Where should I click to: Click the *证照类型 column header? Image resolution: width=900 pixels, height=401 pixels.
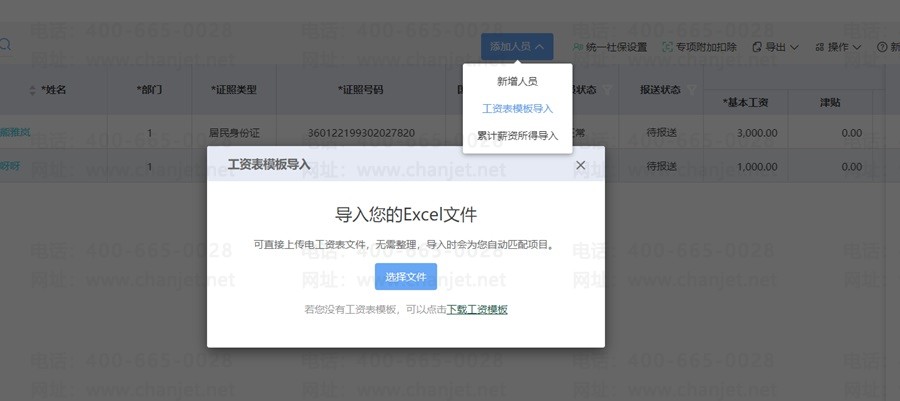click(234, 90)
